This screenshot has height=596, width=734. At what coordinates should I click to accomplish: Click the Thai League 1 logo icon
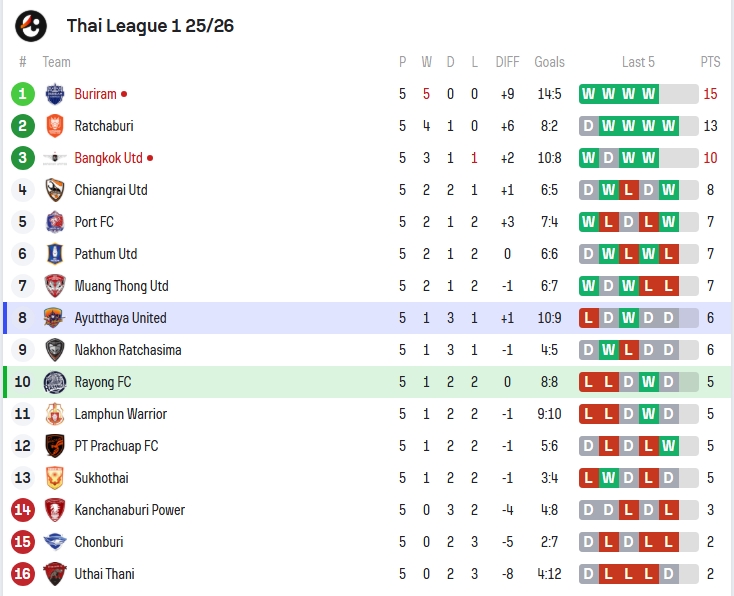coord(31,26)
